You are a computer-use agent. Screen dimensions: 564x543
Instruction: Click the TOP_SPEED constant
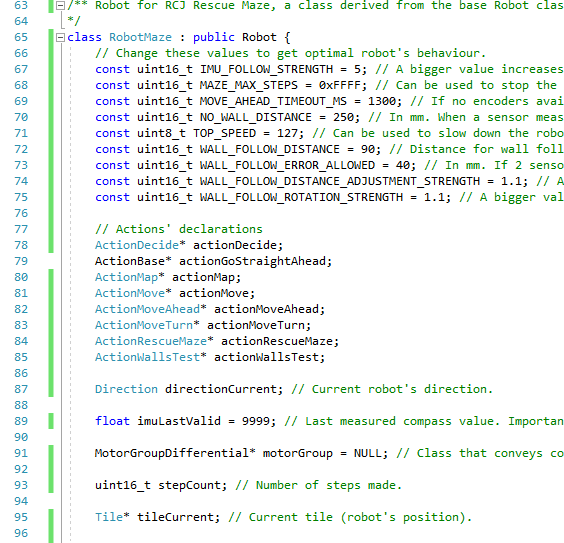pyautogui.click(x=224, y=133)
